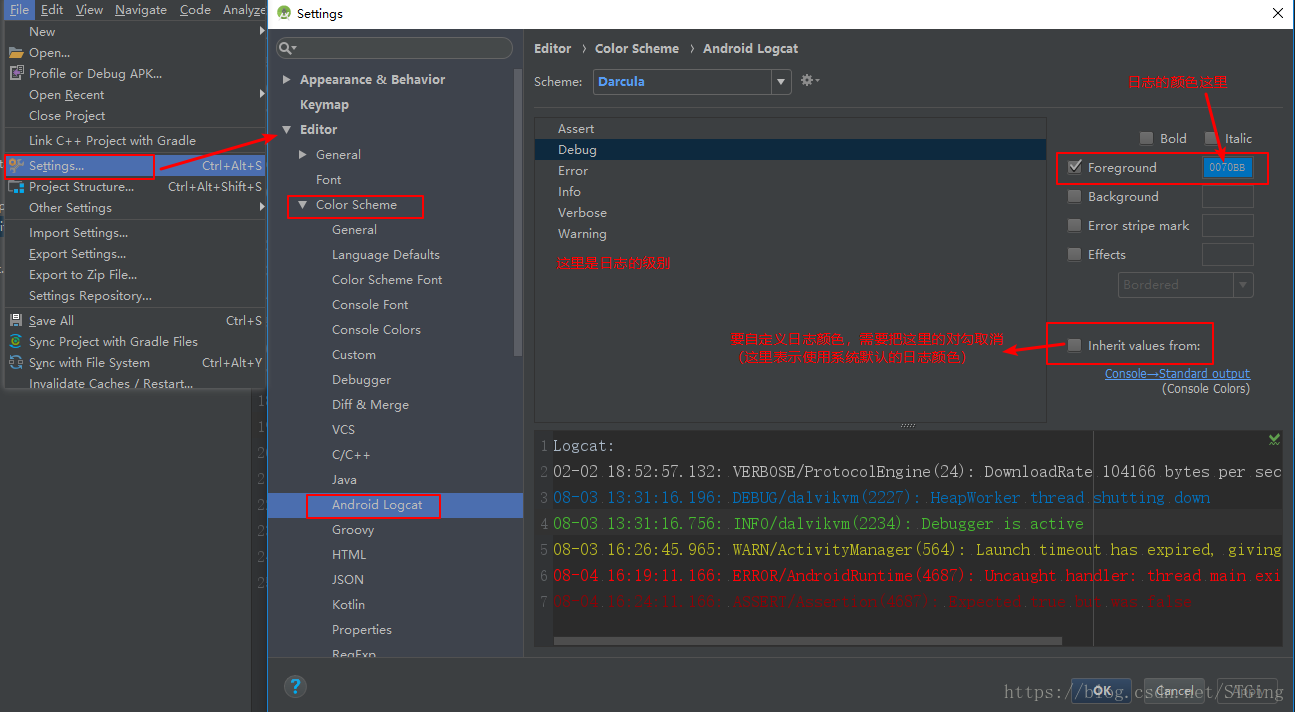The height and width of the screenshot is (712, 1295).
Task: Click the Effects color swatch
Action: click(x=1227, y=255)
